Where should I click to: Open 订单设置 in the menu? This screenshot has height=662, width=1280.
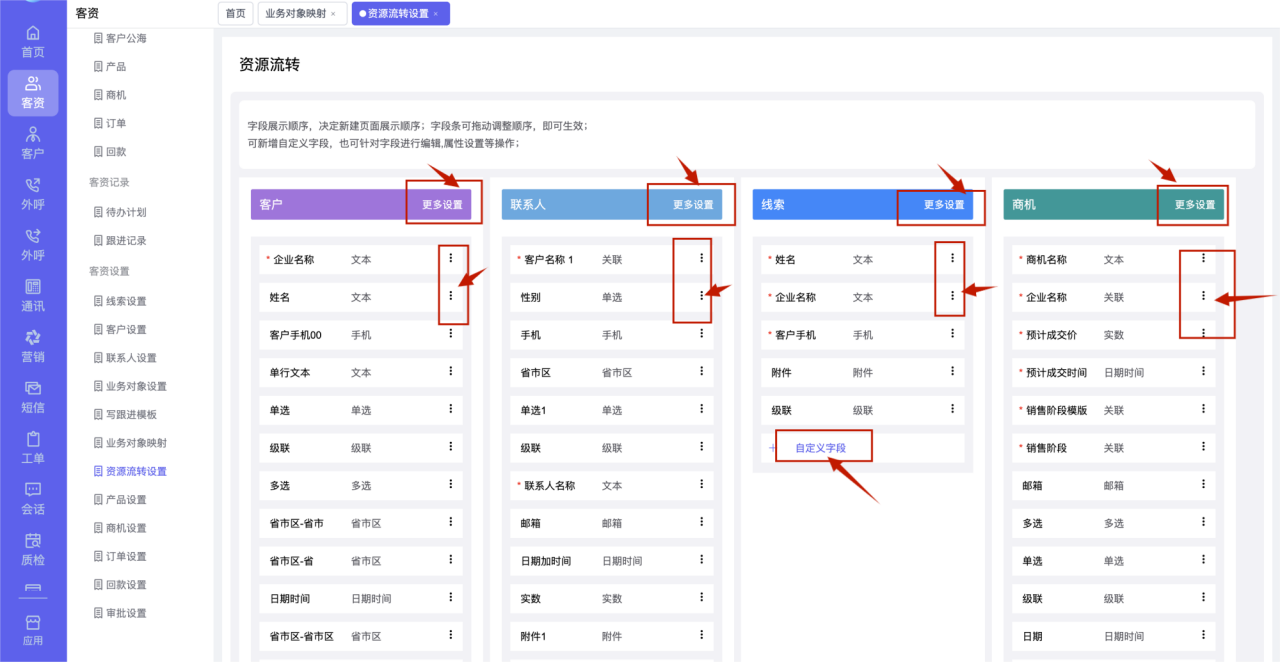click(120, 556)
